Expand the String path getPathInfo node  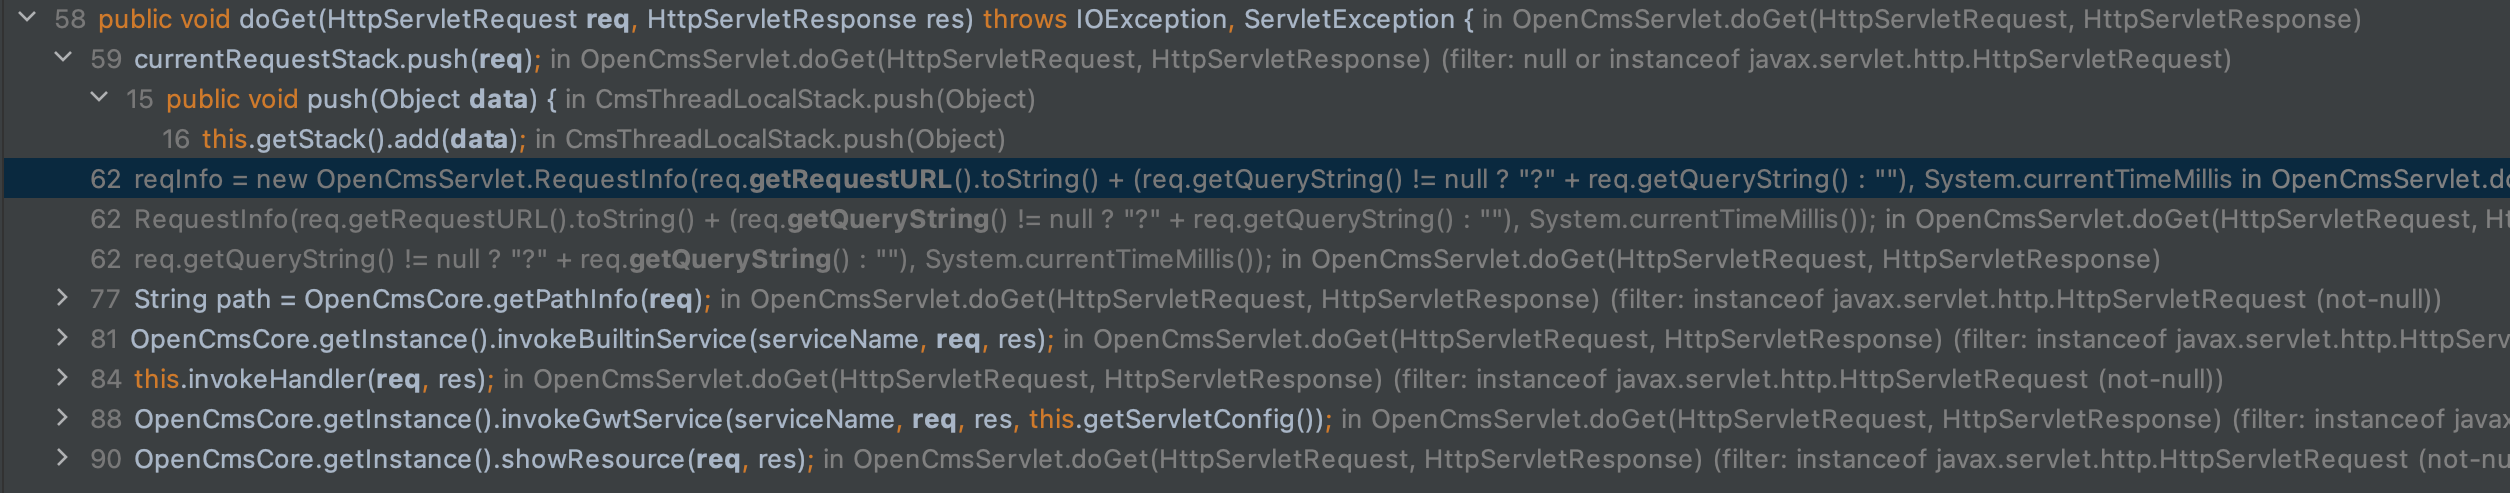(63, 297)
